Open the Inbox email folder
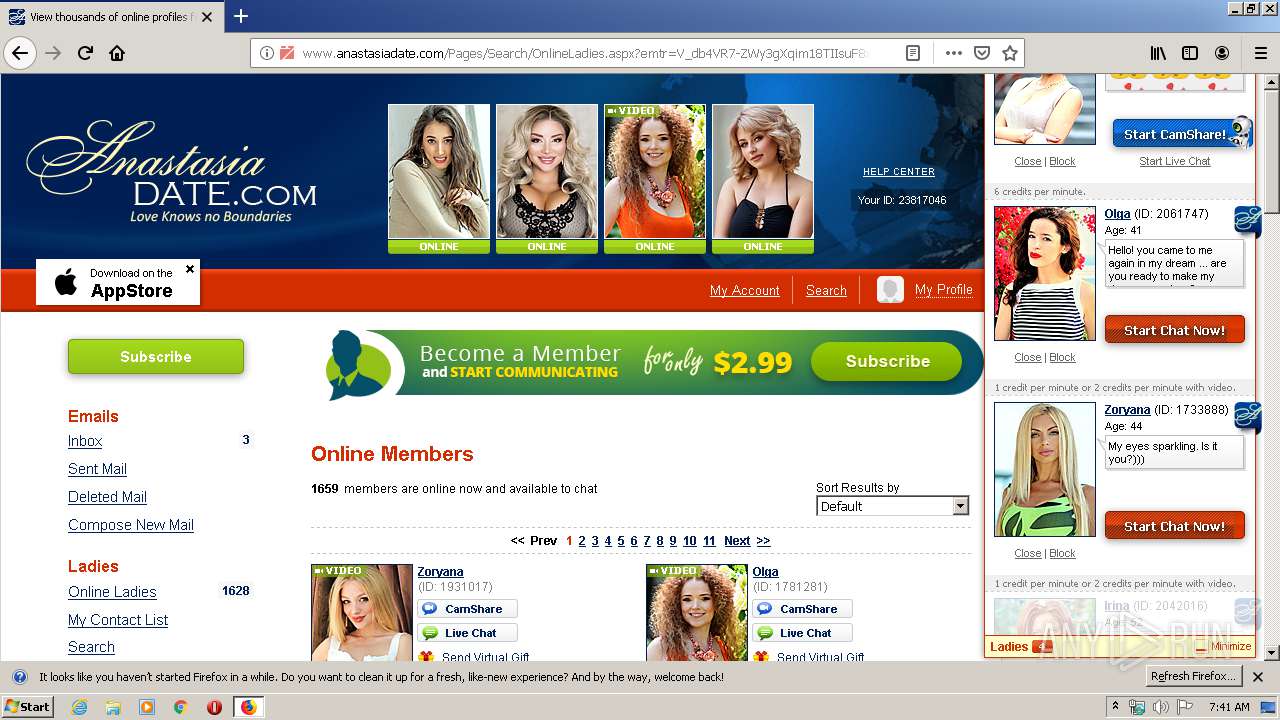This screenshot has height=720, width=1280. click(x=85, y=441)
